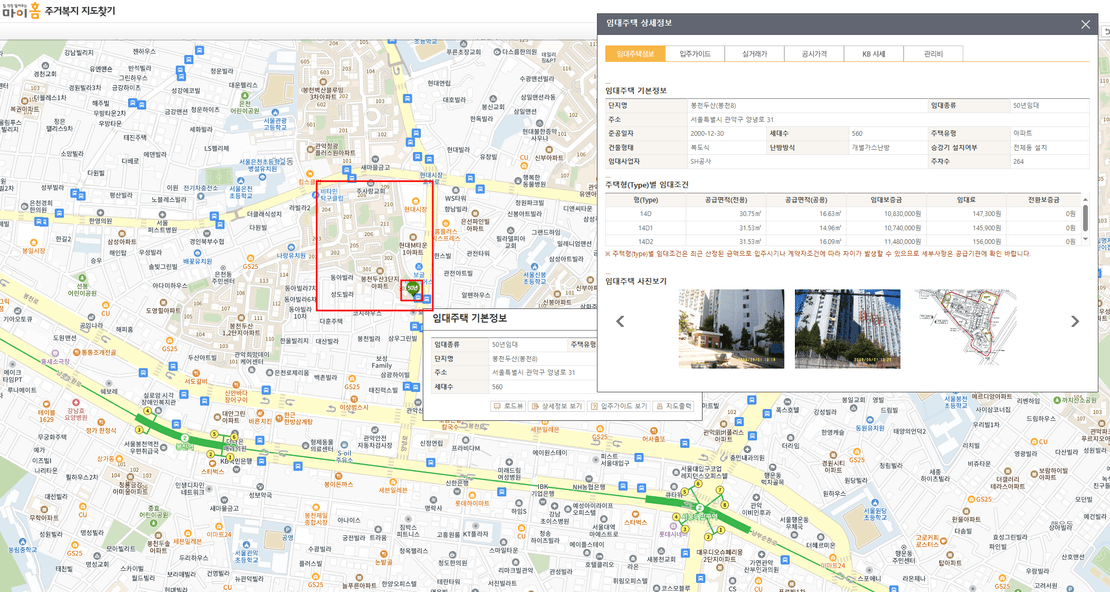Click the 로드뷰 button
Image resolution: width=1110 pixels, height=592 pixels.
(509, 406)
